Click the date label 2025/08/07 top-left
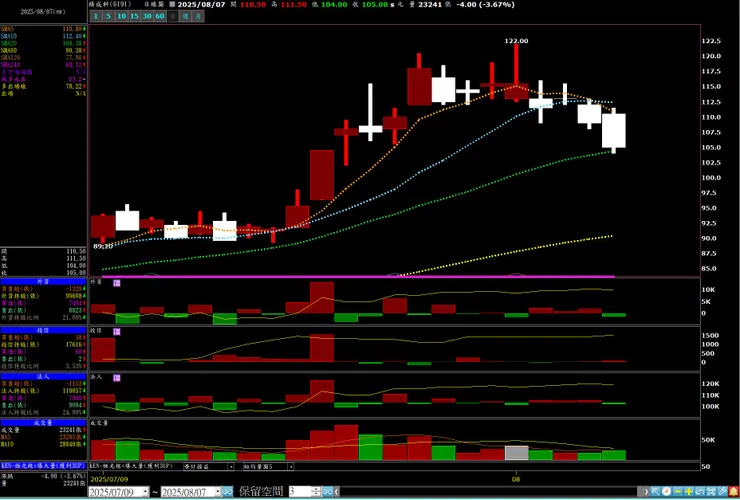740x500 pixels. point(43,12)
